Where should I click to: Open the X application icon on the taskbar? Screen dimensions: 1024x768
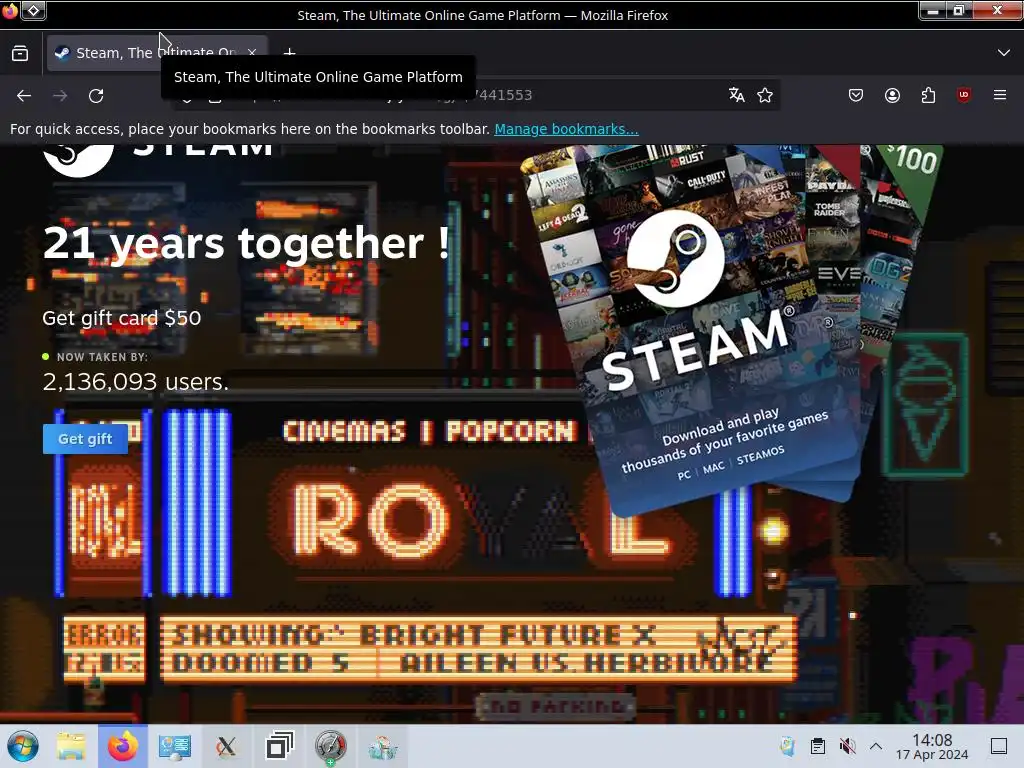pos(226,746)
